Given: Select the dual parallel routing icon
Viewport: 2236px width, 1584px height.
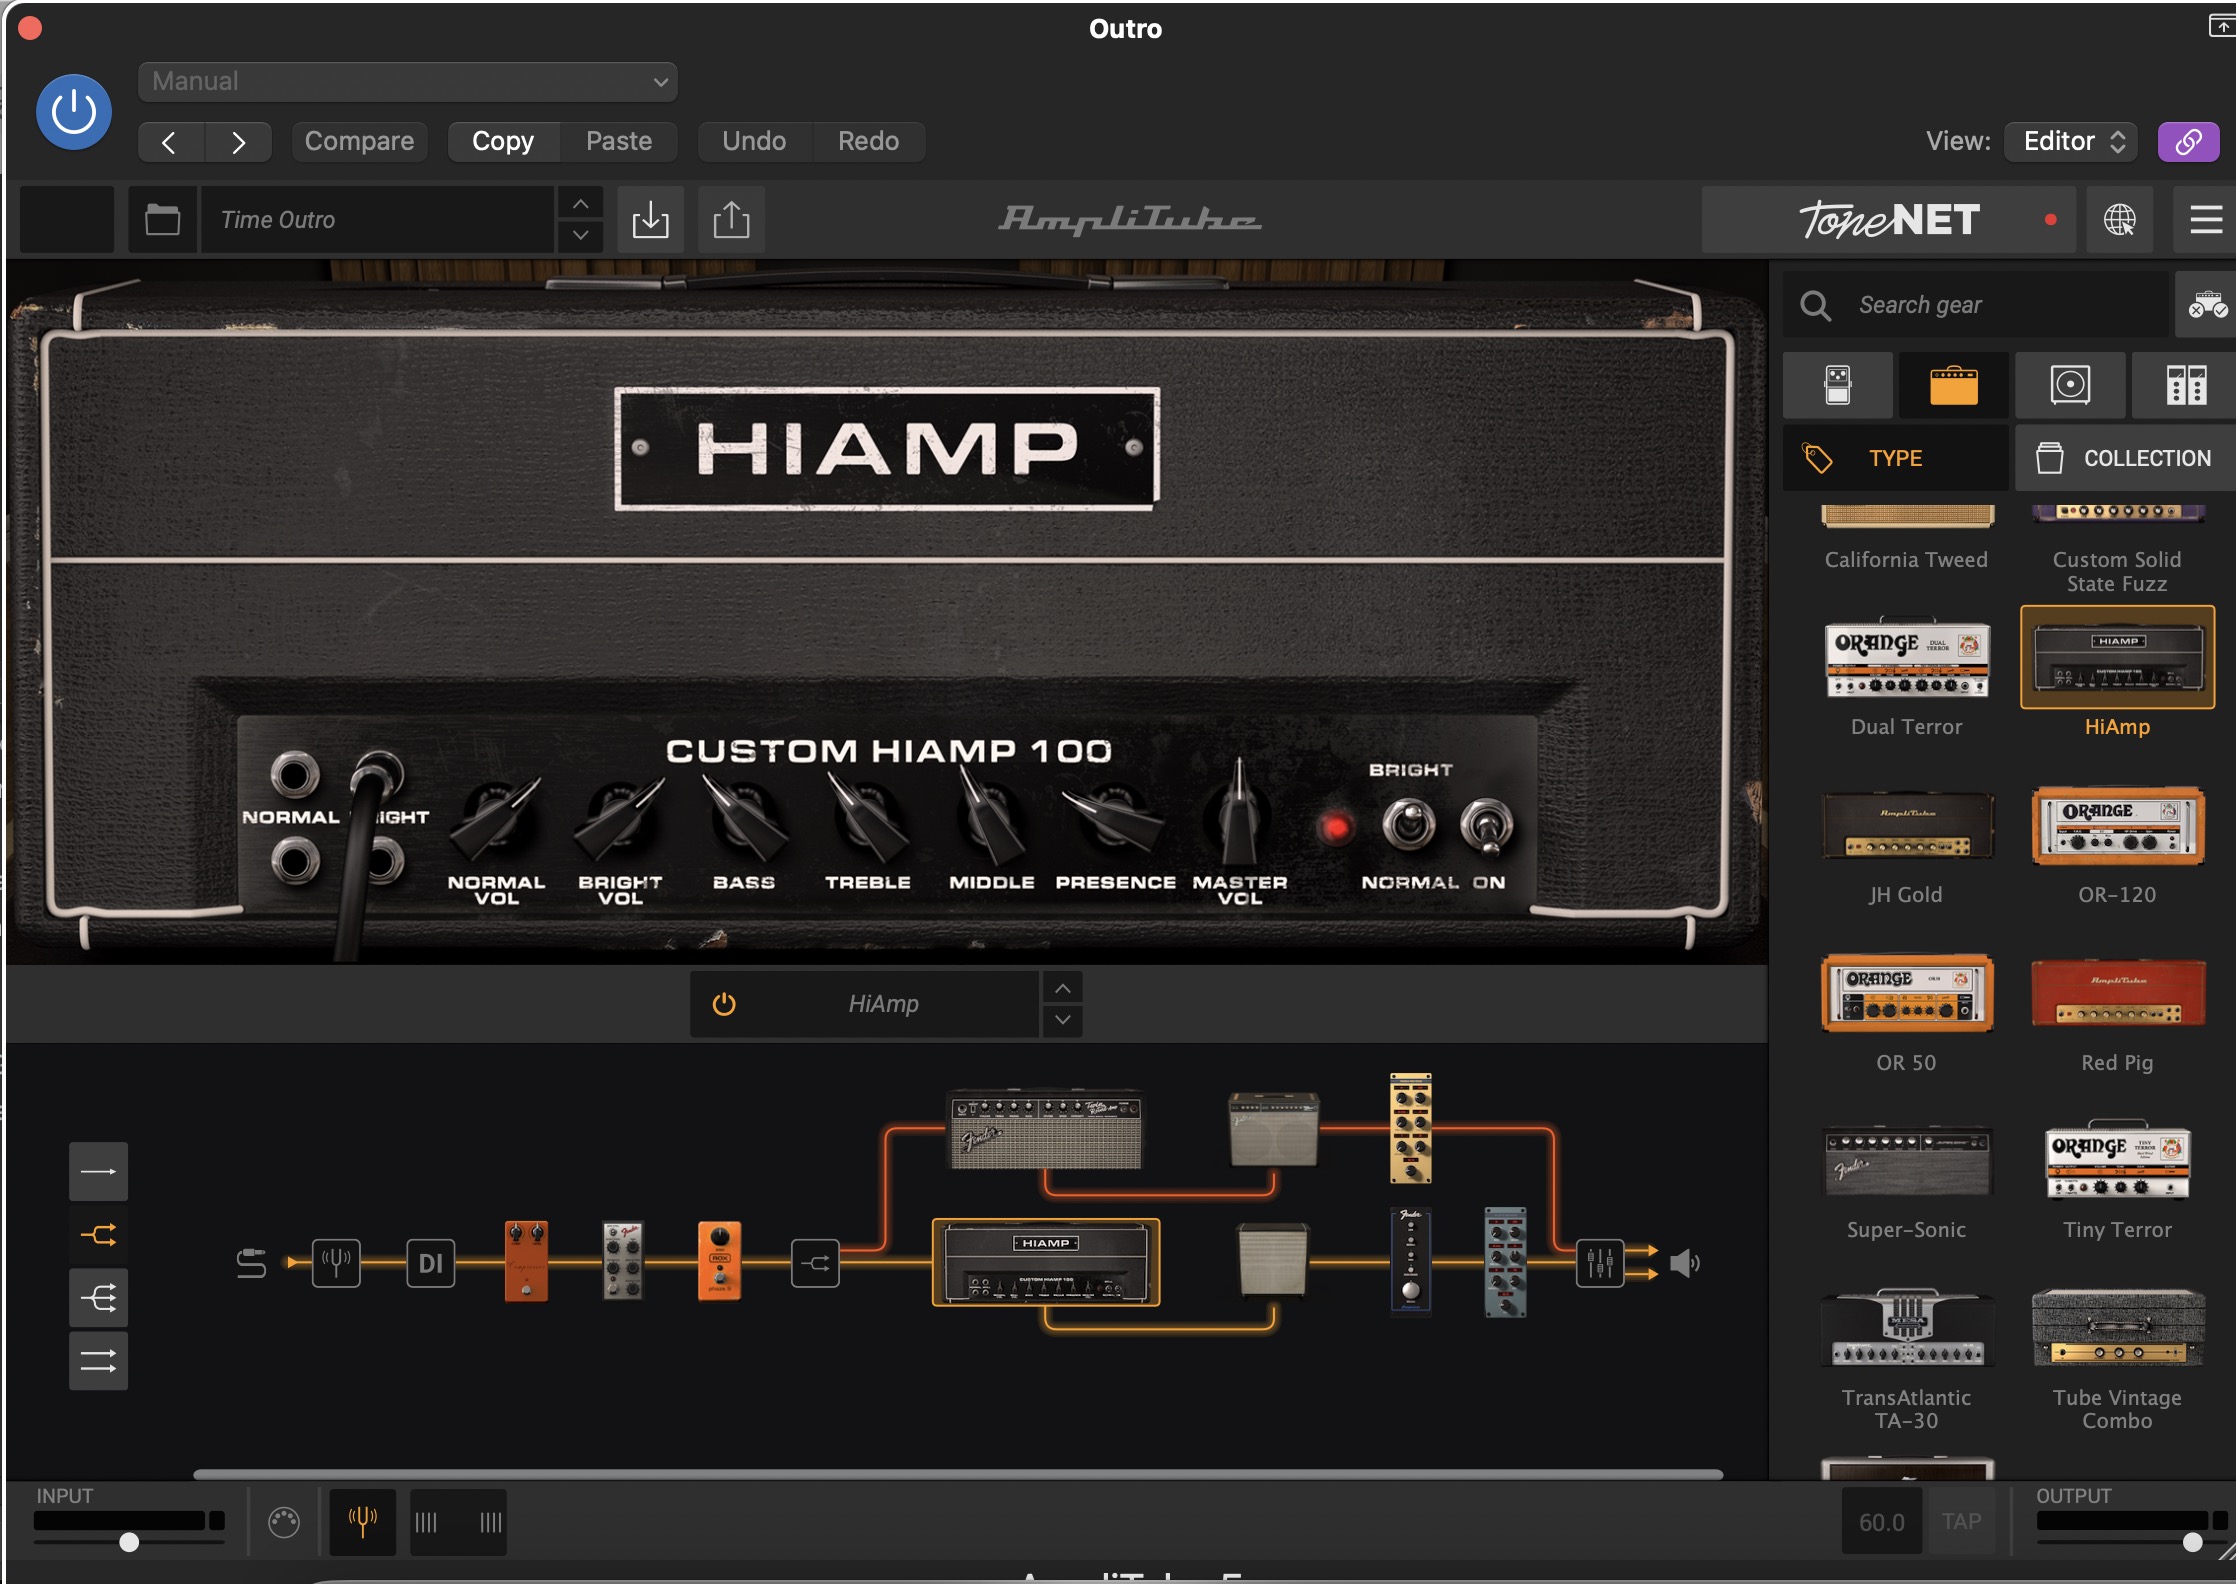Looking at the screenshot, I should (98, 1361).
